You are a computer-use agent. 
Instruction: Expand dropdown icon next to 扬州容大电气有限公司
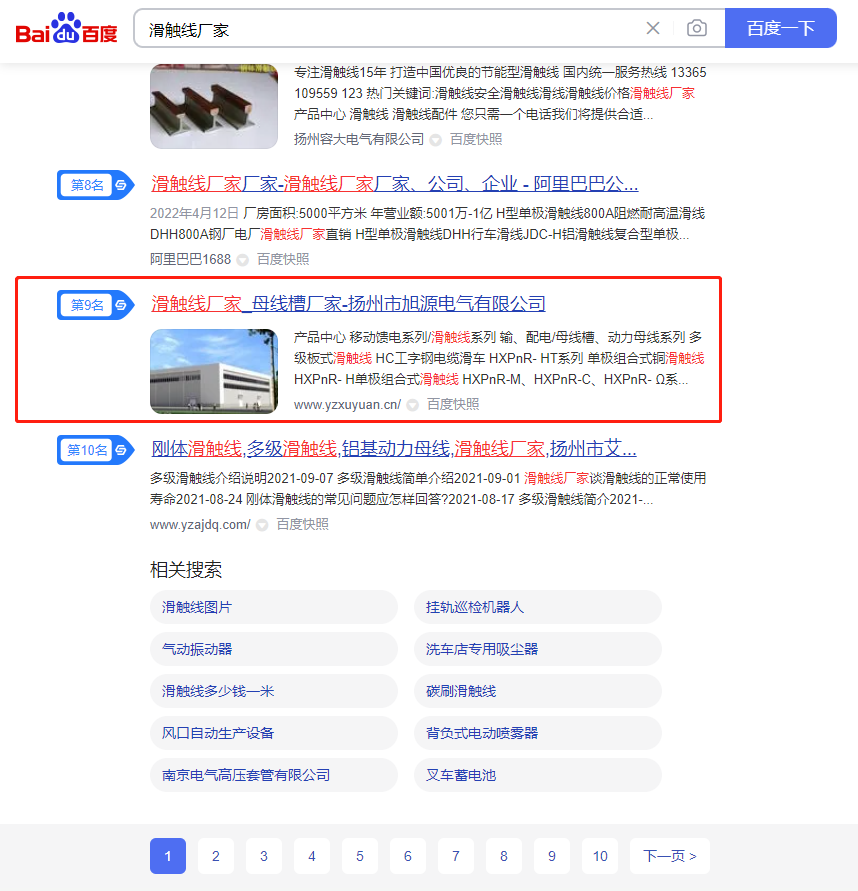(435, 140)
